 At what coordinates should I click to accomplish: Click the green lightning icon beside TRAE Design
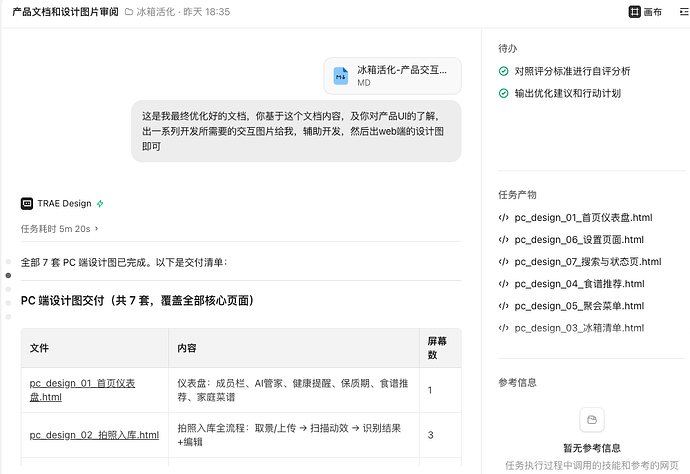pyautogui.click(x=100, y=203)
